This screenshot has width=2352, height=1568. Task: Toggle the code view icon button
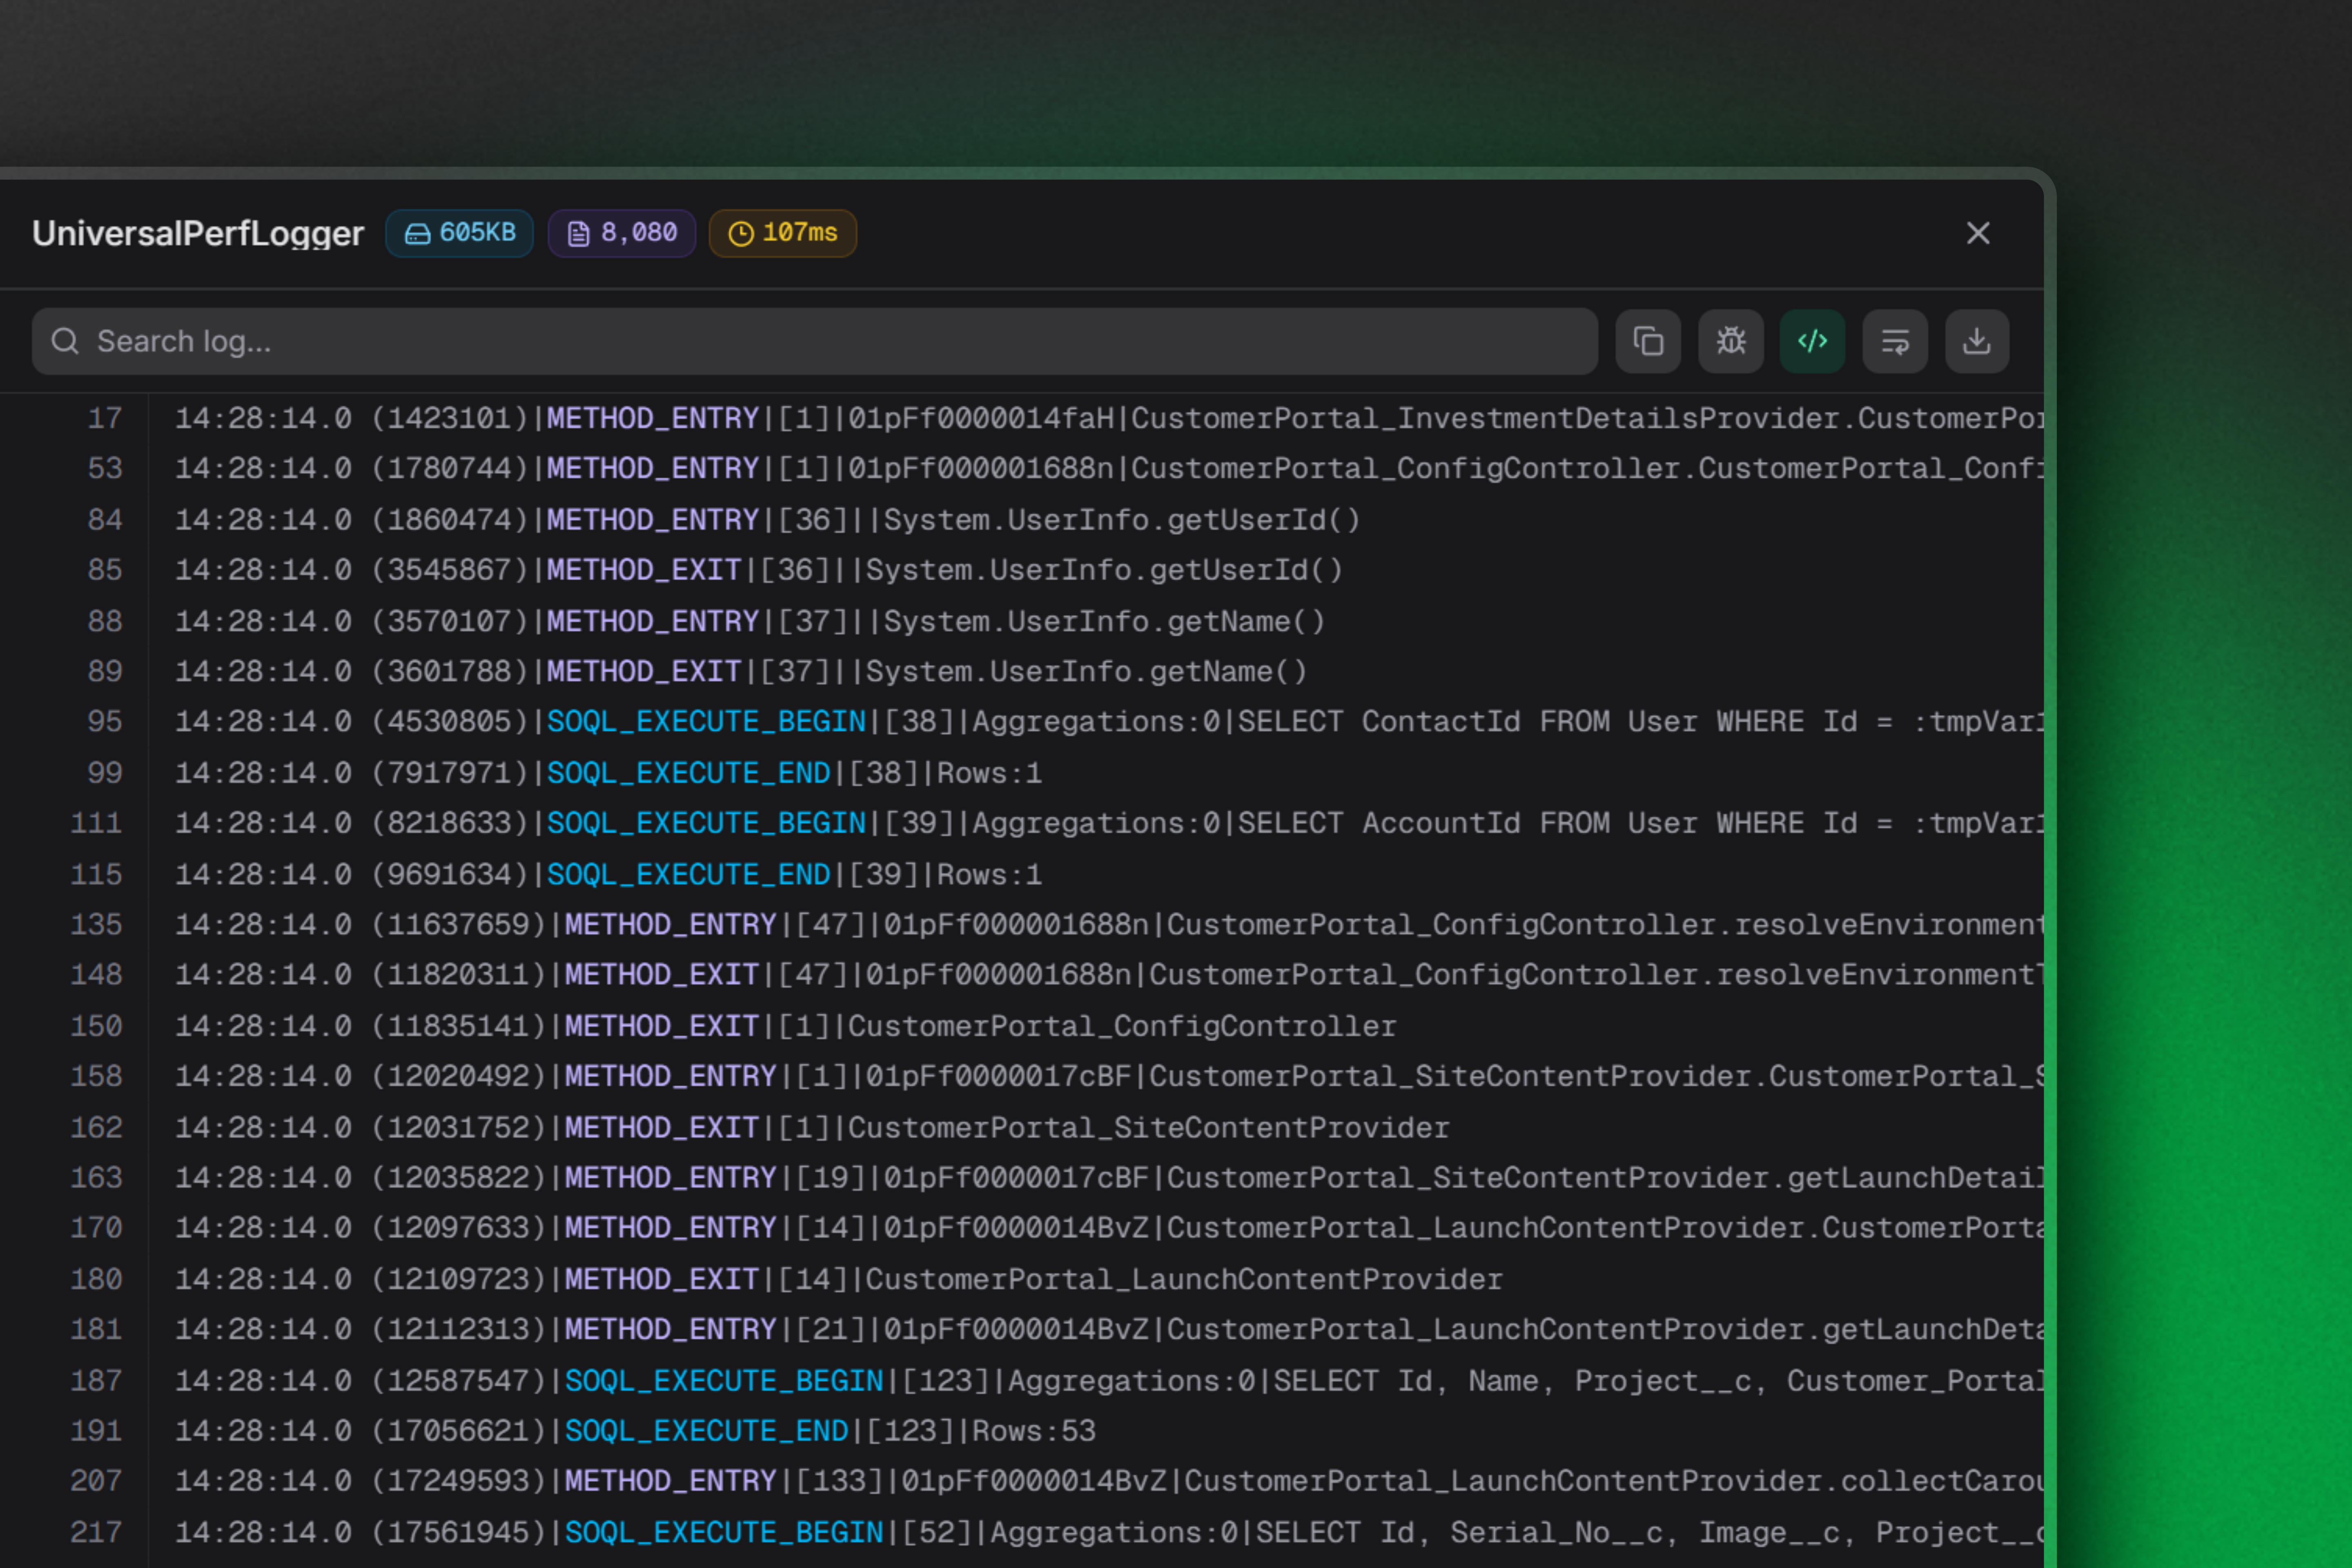1812,341
